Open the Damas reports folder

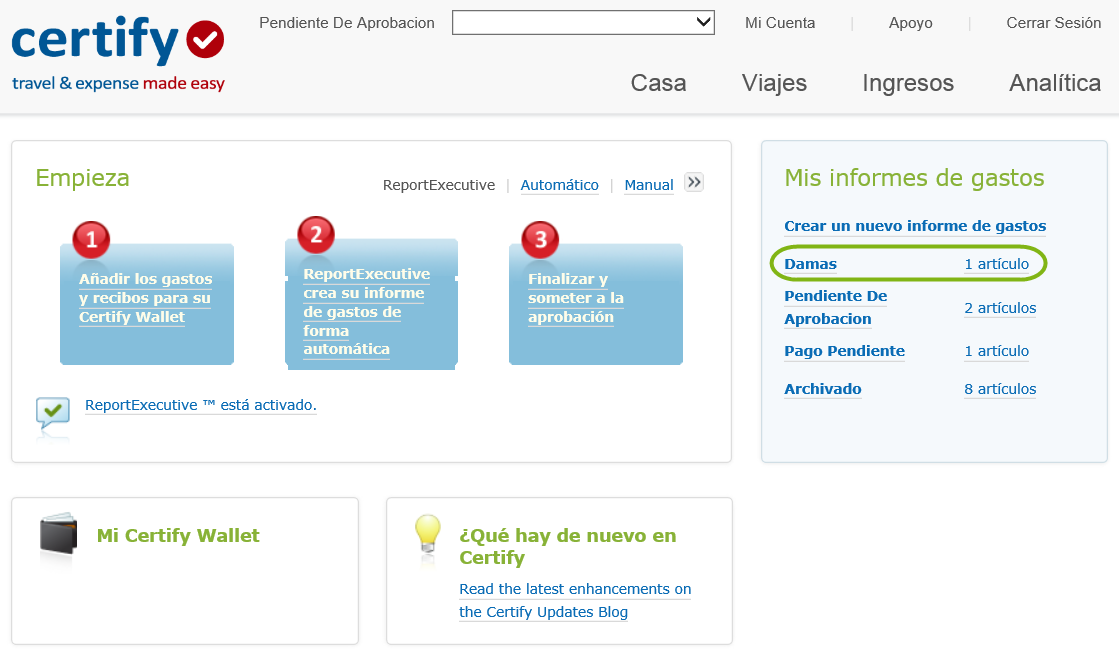point(810,263)
